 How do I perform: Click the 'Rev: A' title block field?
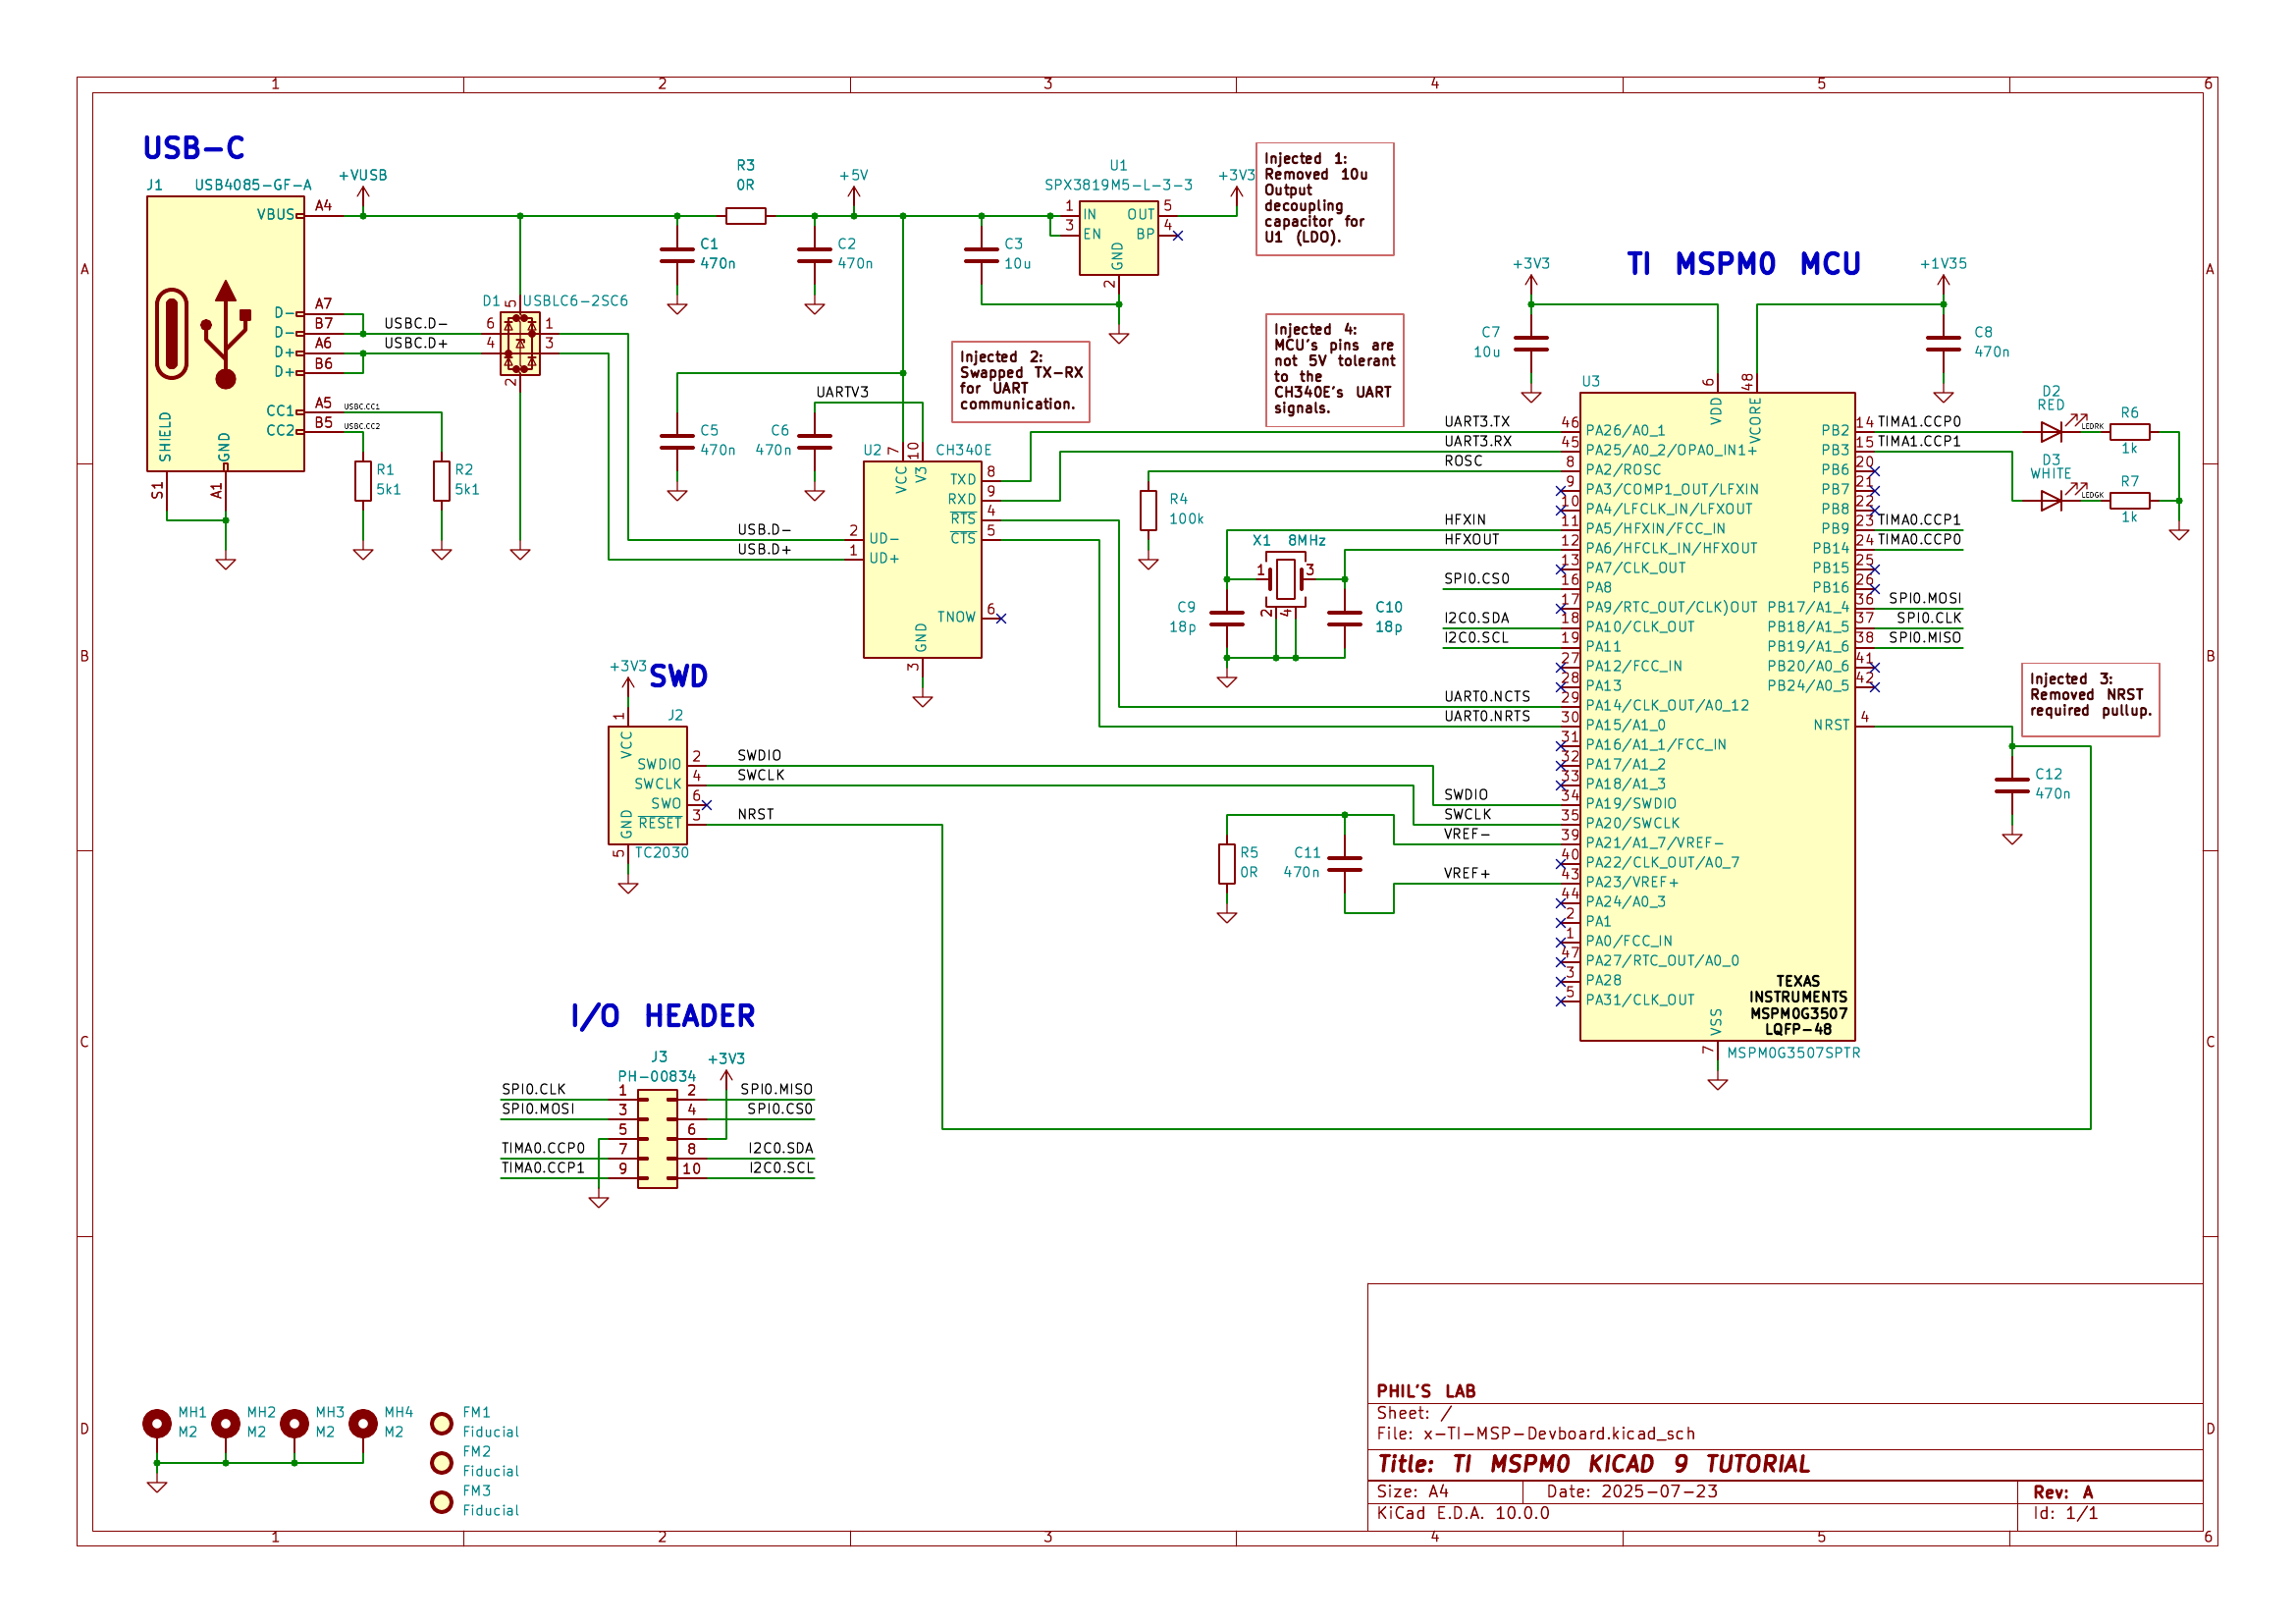point(2063,1492)
